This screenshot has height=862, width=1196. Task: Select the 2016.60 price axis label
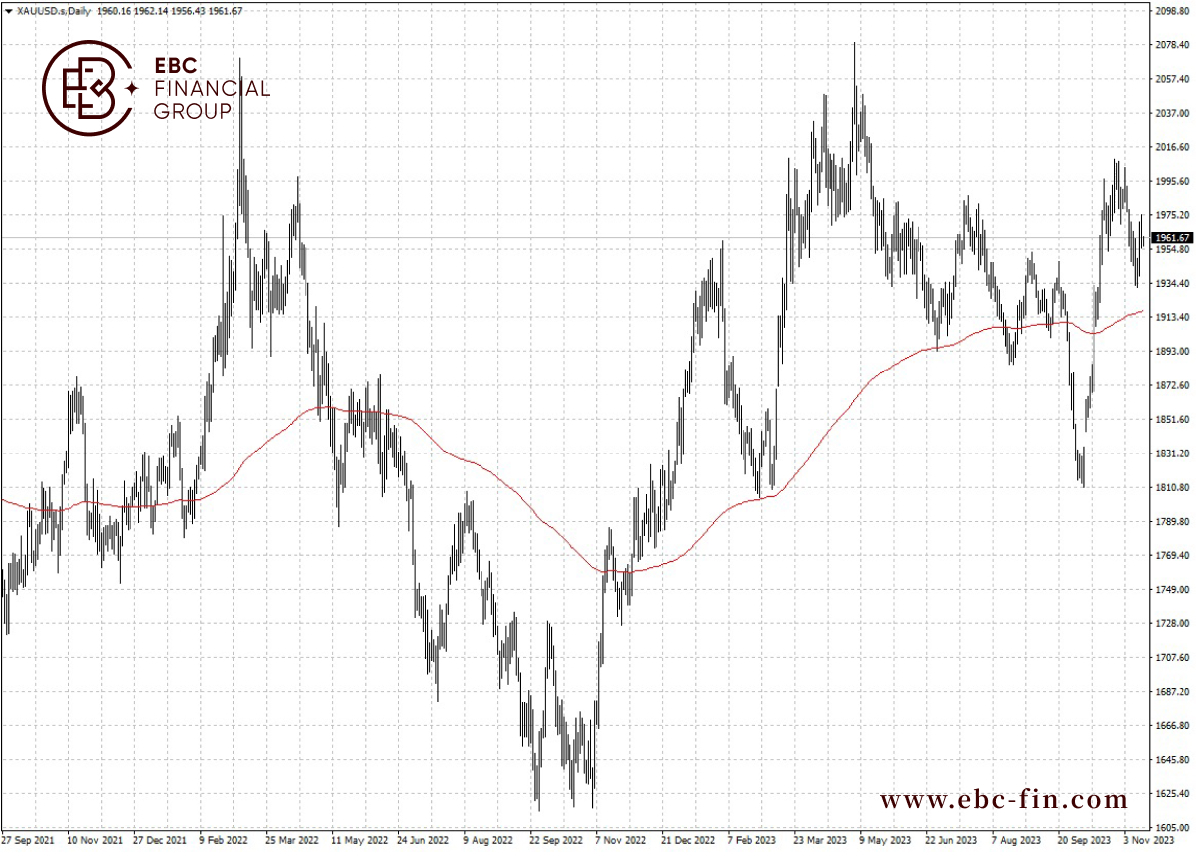click(x=1172, y=147)
